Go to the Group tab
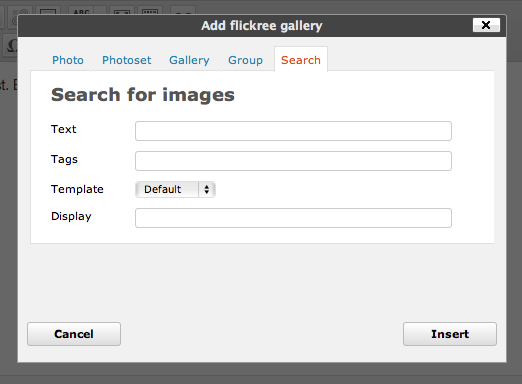Image resolution: width=522 pixels, height=384 pixels. pos(245,60)
